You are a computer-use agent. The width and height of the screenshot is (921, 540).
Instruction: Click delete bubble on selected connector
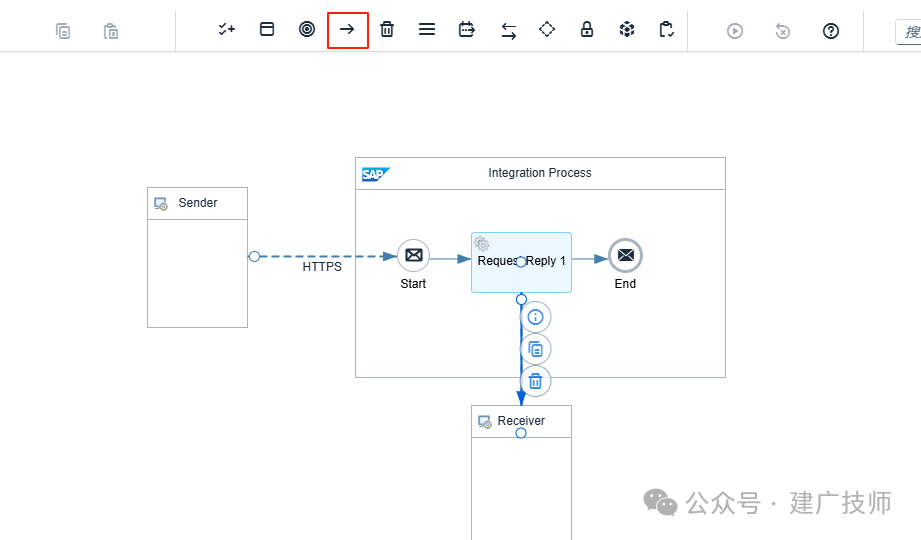[535, 381]
